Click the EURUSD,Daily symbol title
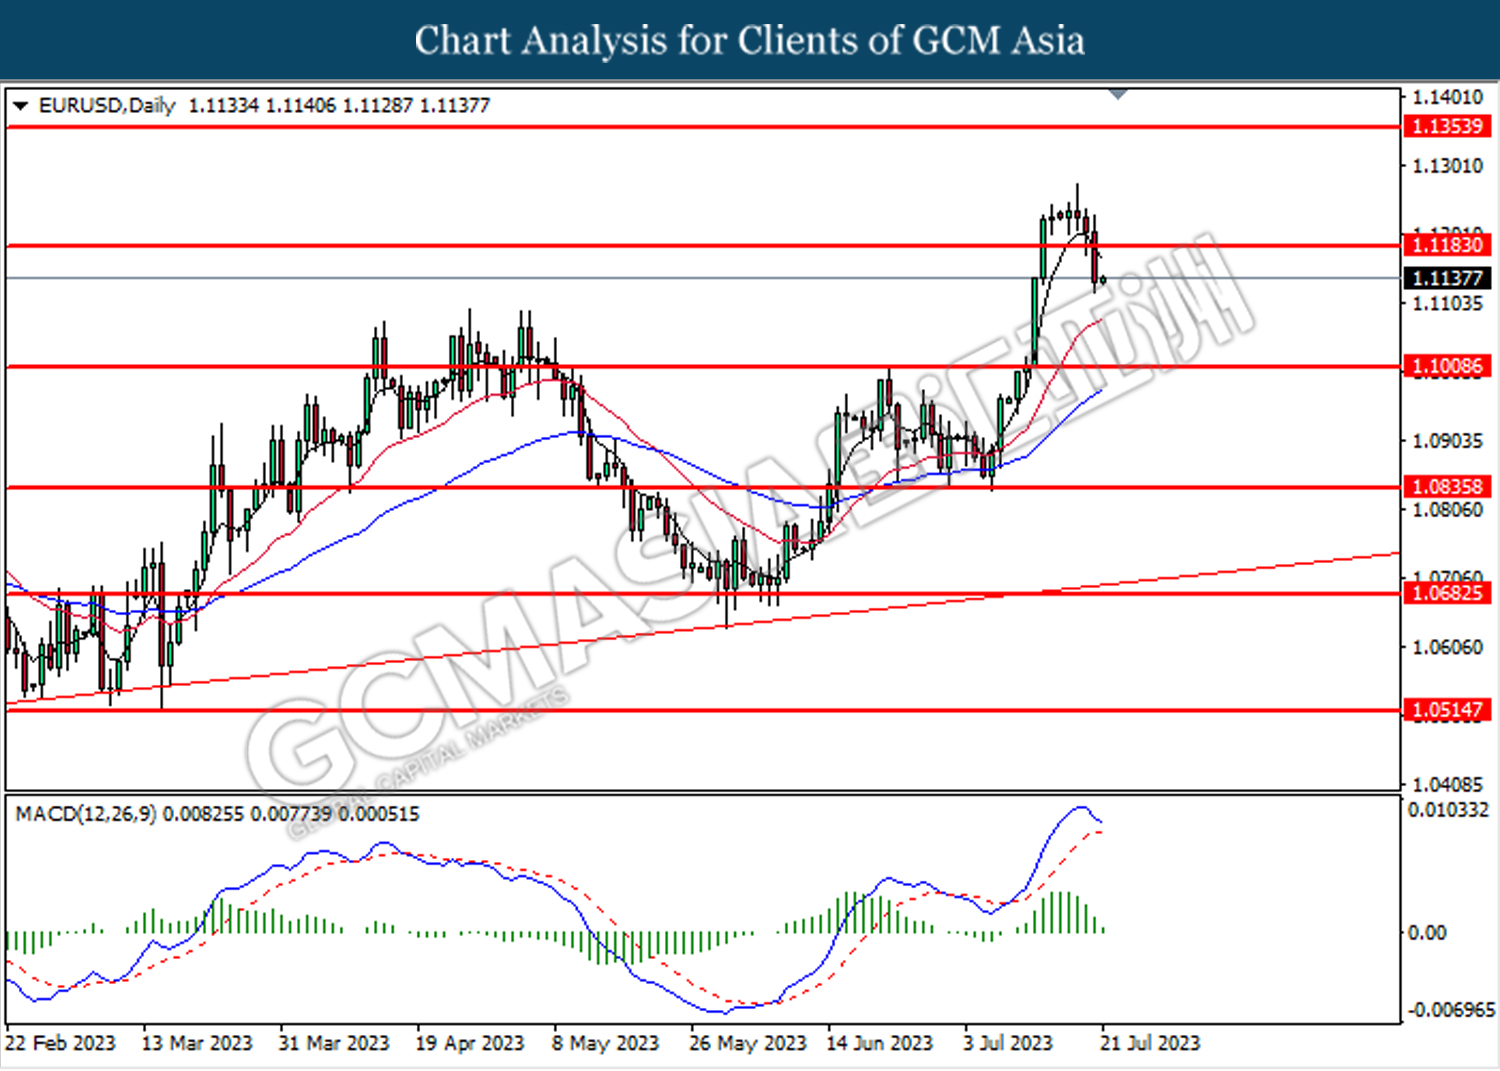This screenshot has width=1500, height=1071. point(107,105)
